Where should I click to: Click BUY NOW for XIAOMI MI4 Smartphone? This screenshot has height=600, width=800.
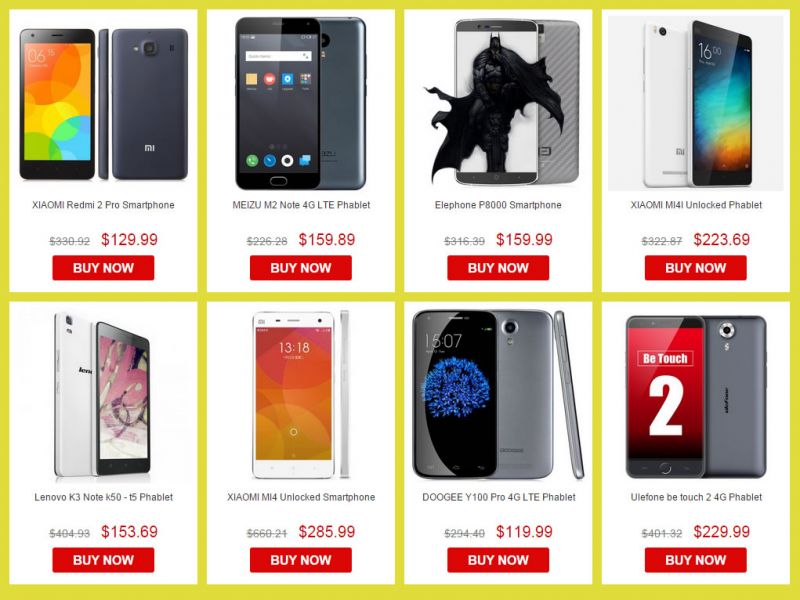[301, 560]
